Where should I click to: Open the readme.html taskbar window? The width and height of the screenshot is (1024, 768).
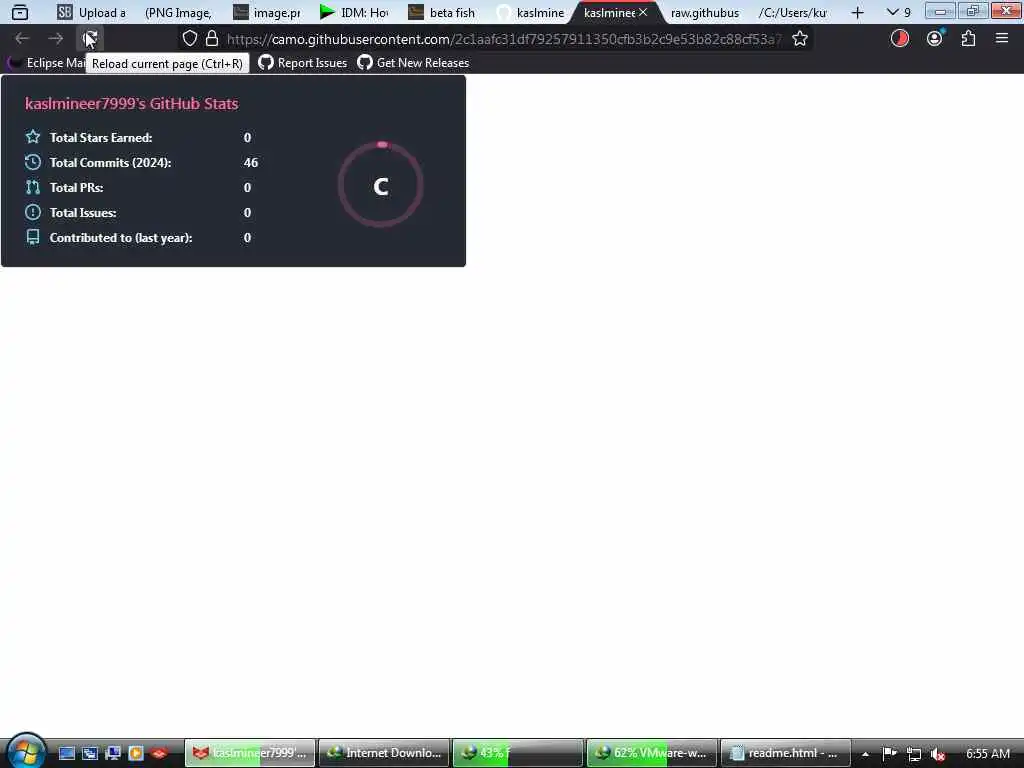(x=786, y=753)
